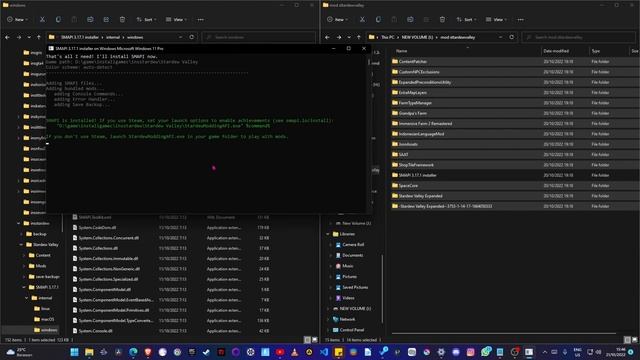This screenshot has width=640, height=360.
Task: Collapse Stardew Valley folder in left tree
Action: 21,244
